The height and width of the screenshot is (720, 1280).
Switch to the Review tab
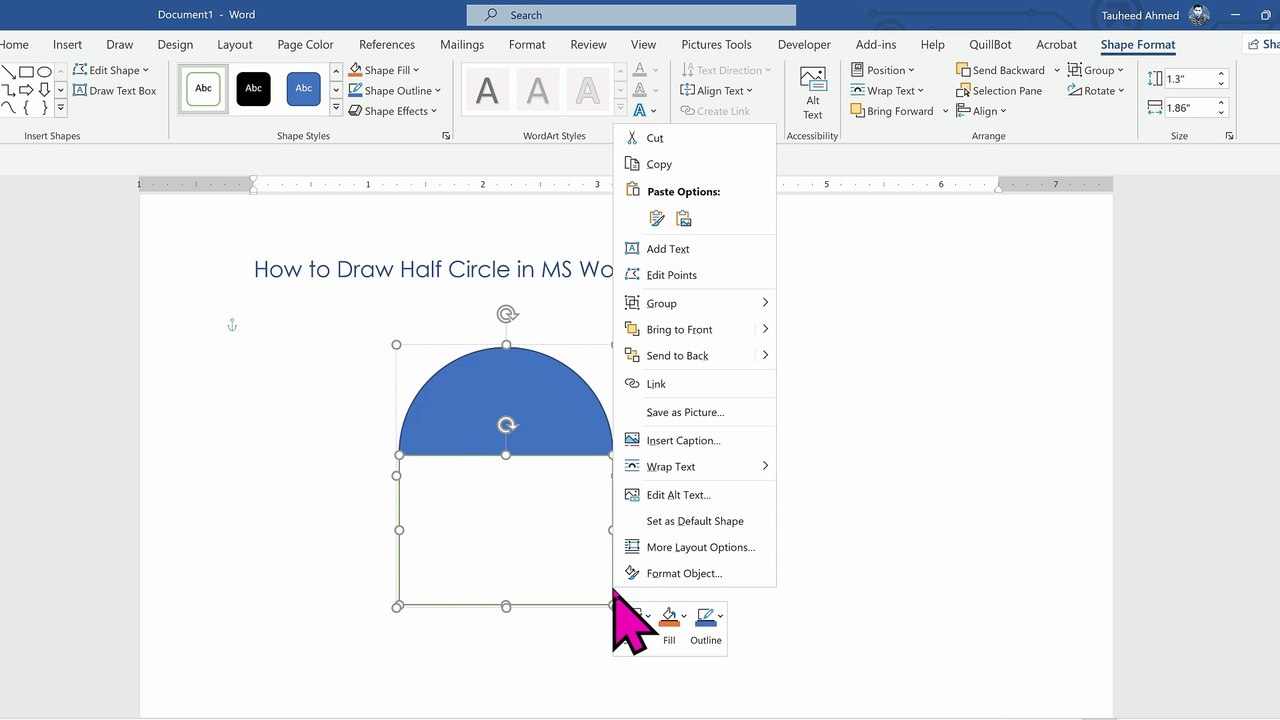[588, 44]
